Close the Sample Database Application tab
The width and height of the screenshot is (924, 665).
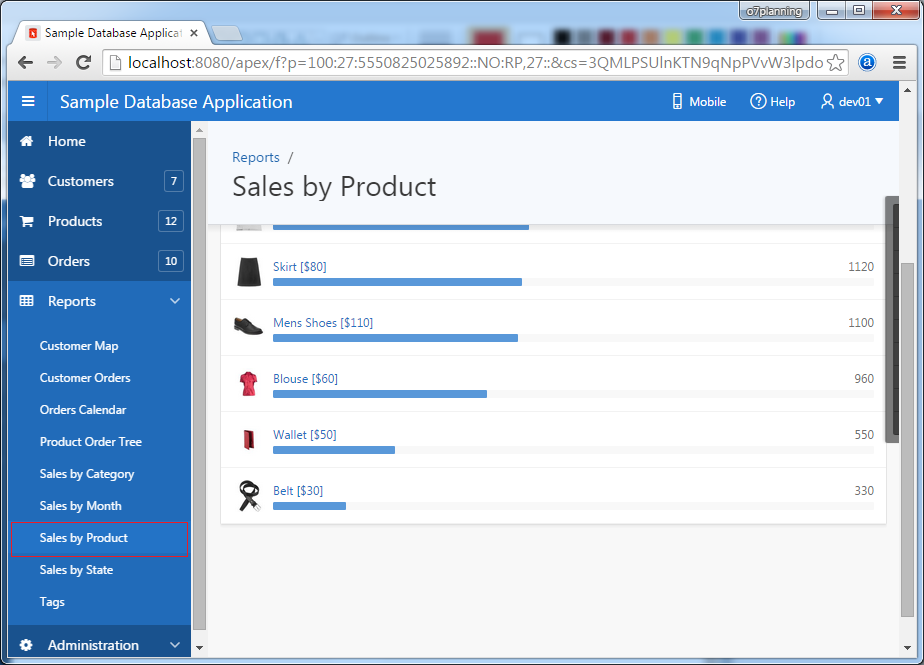click(194, 33)
